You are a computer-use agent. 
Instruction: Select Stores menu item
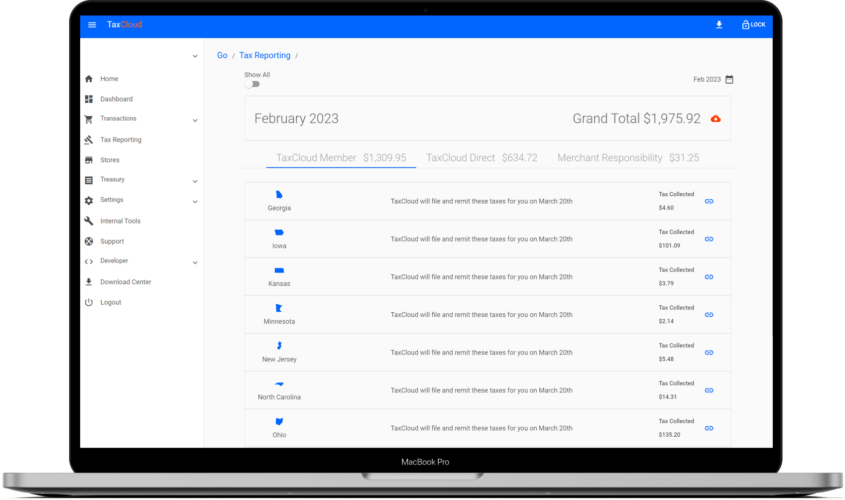110,160
